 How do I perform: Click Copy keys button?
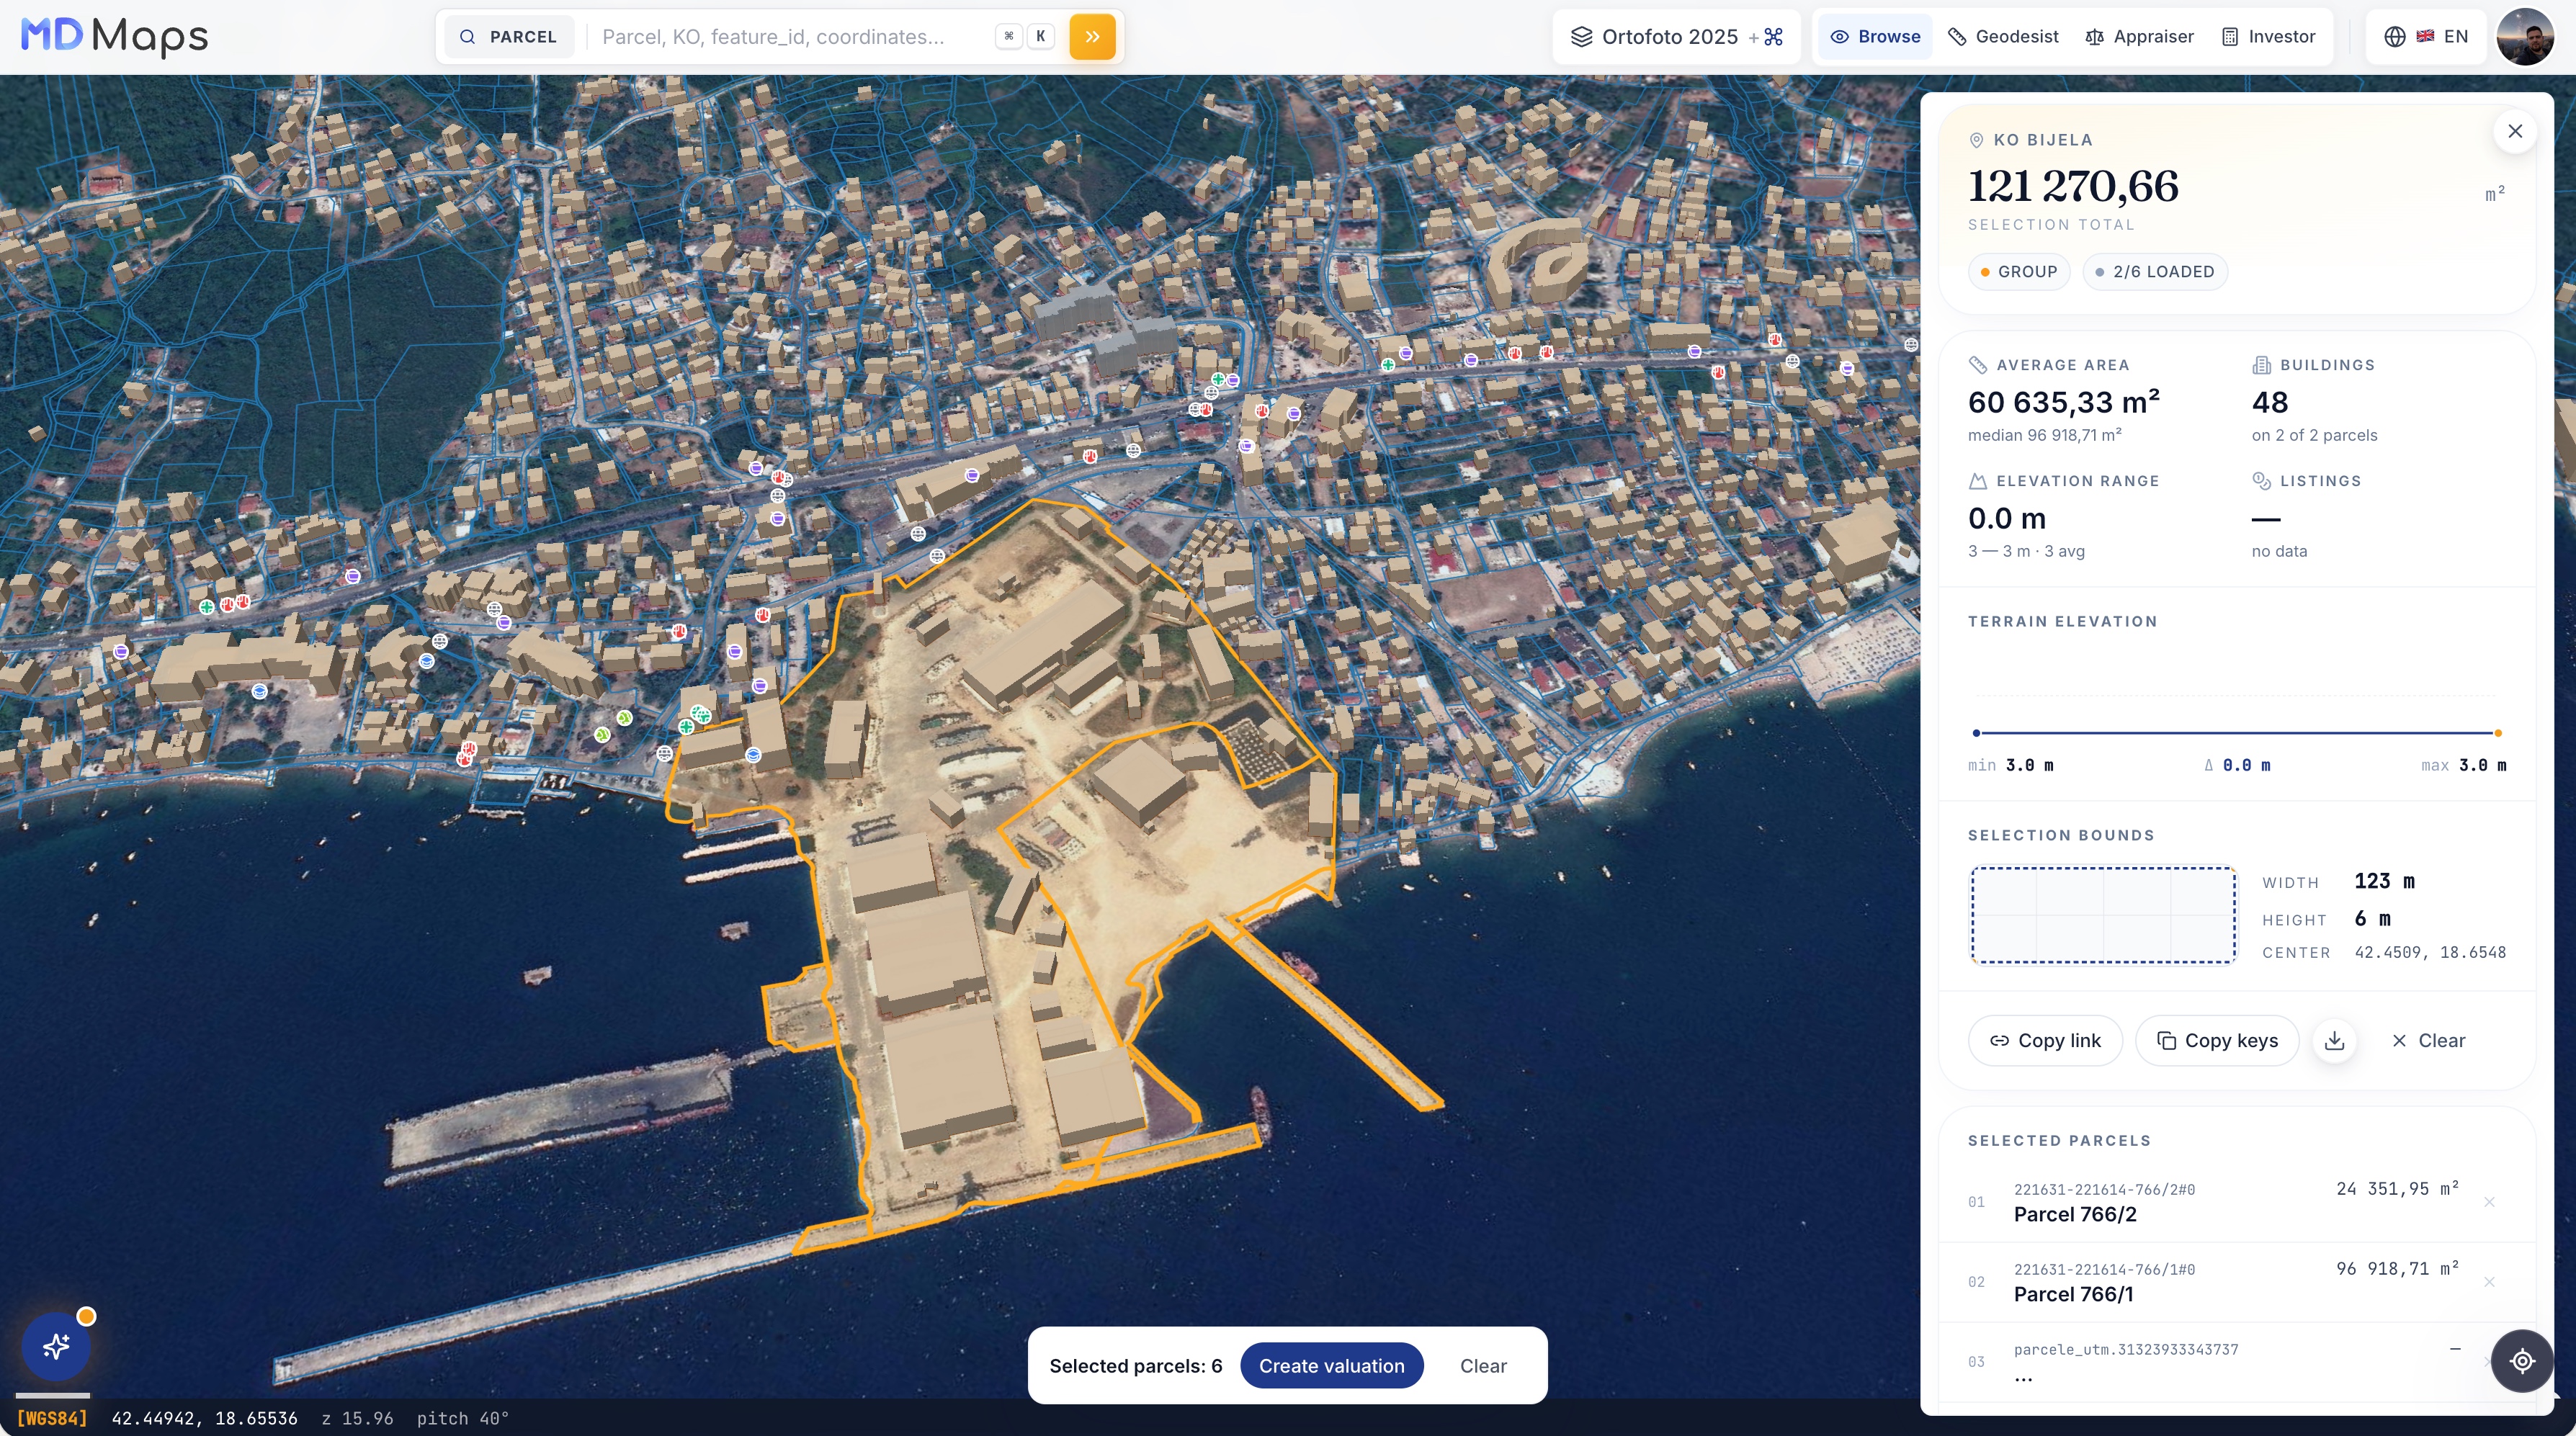click(2217, 1041)
